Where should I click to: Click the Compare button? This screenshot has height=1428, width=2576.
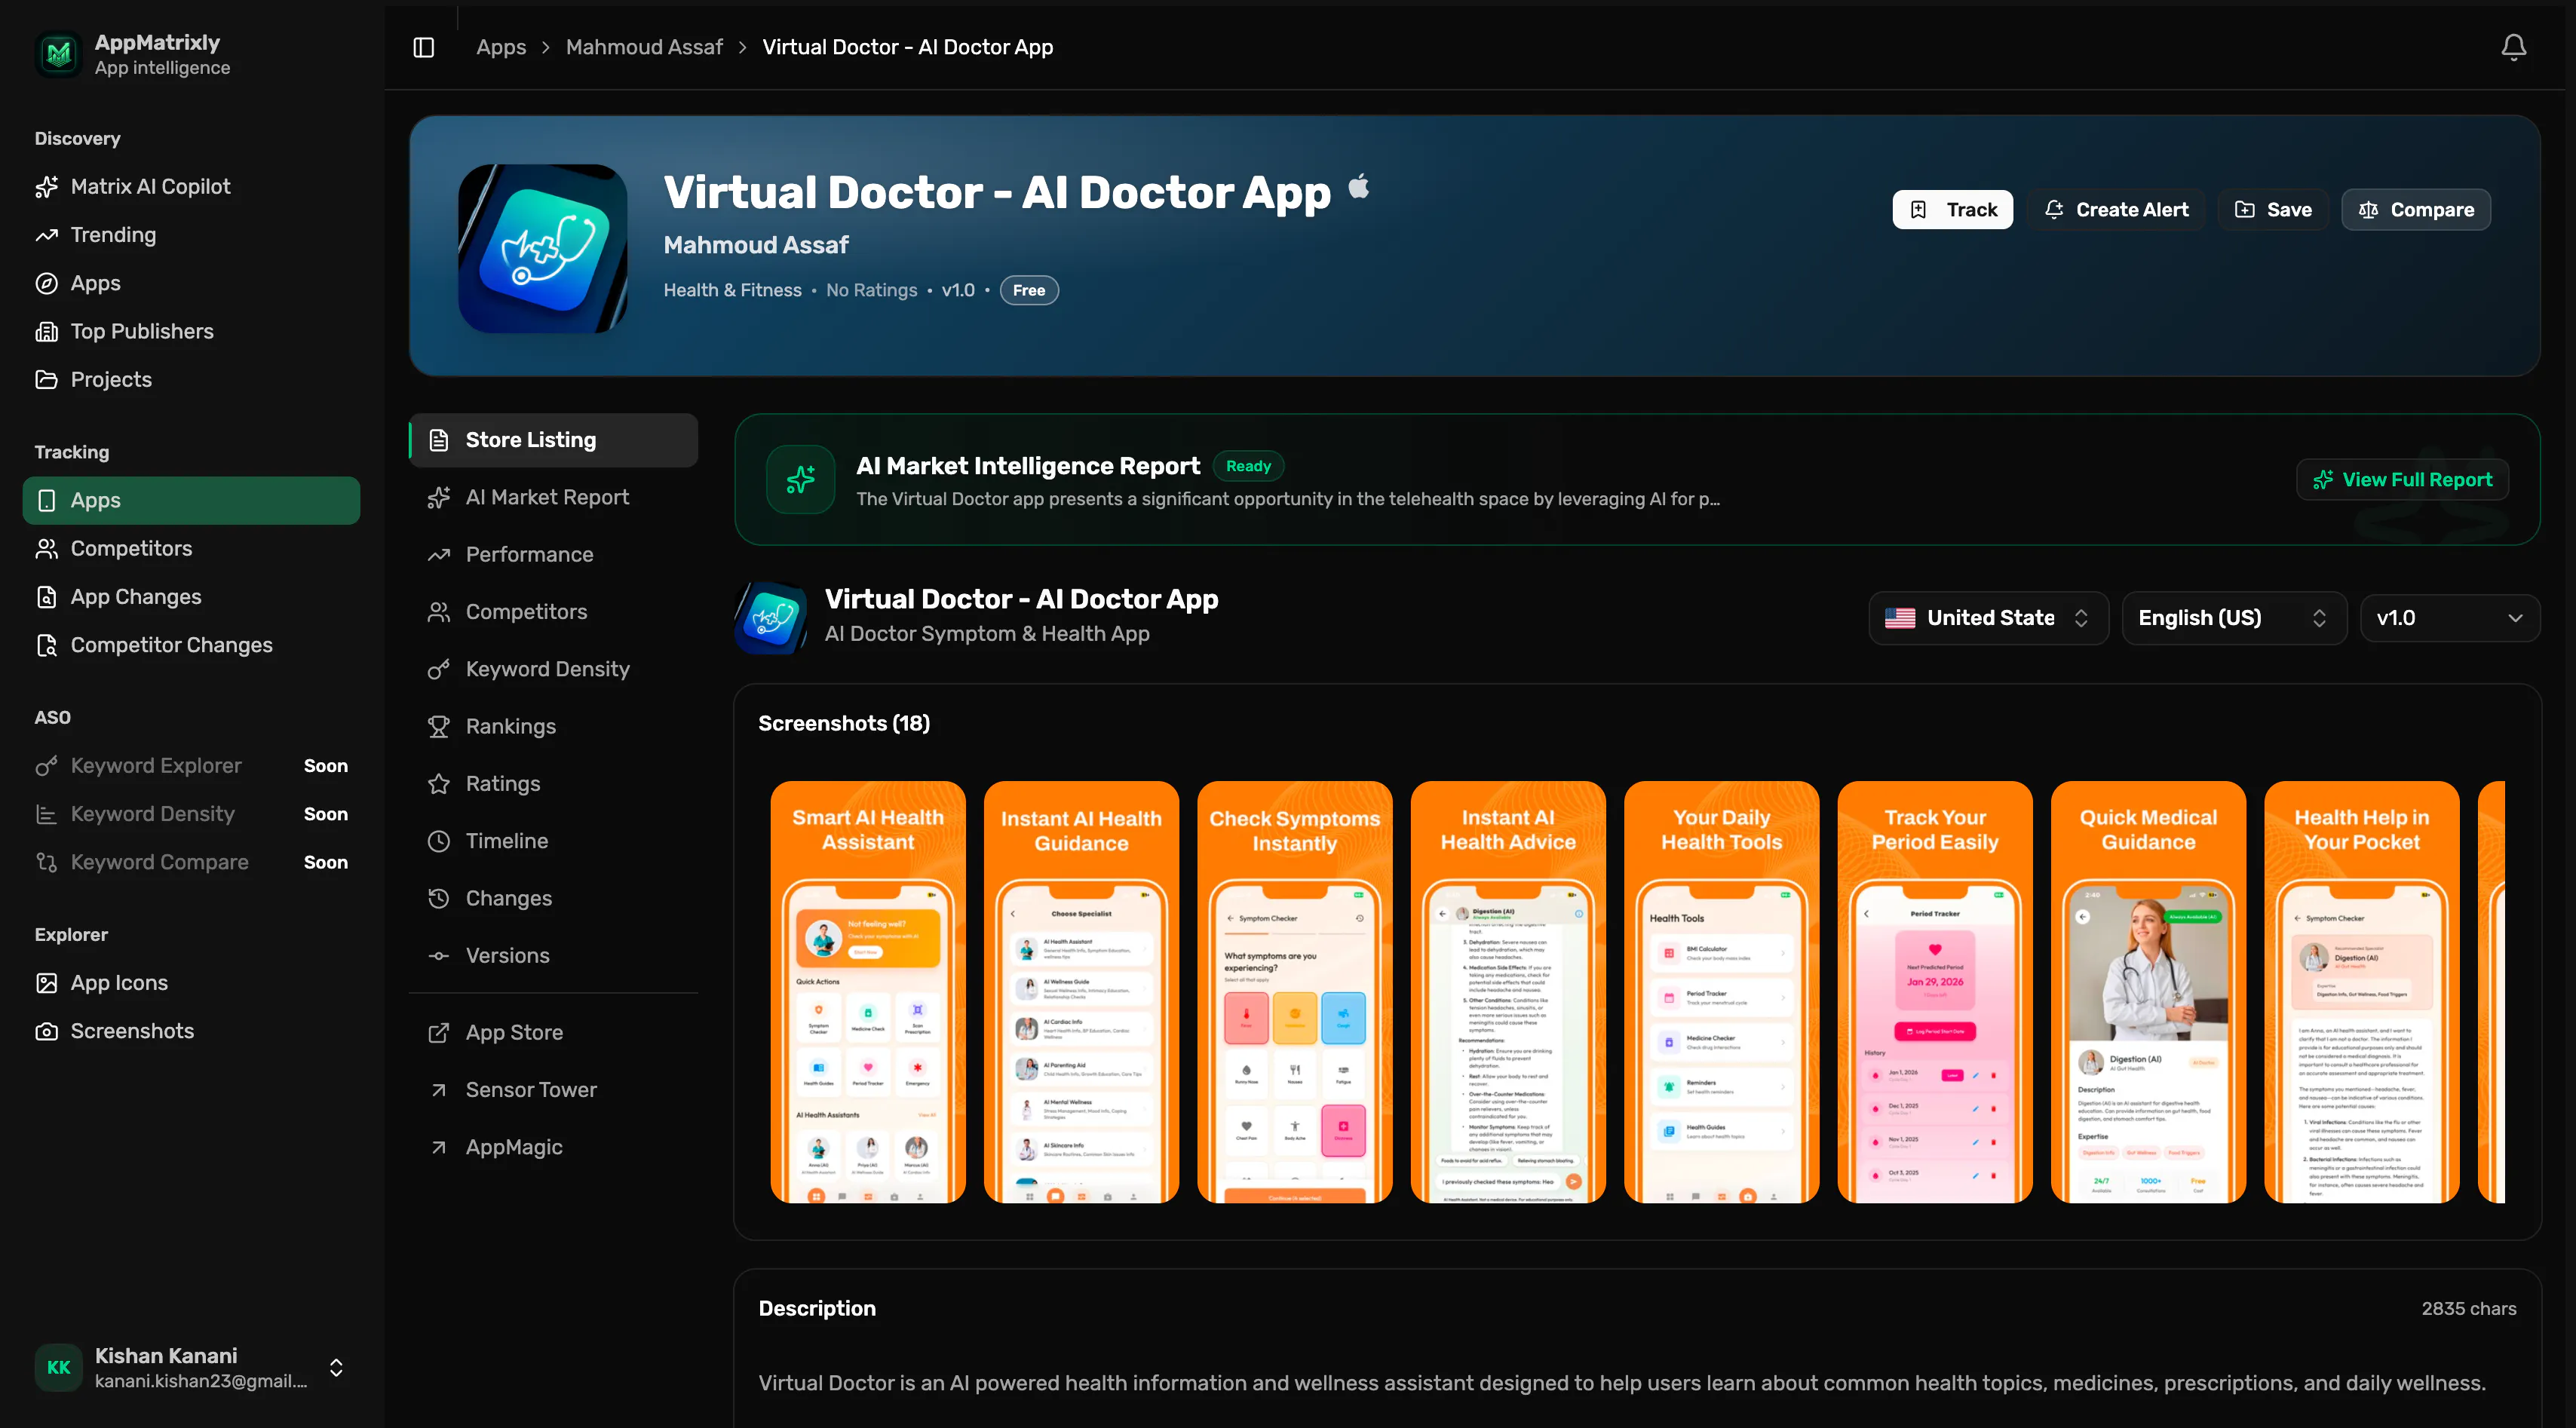coord(2415,209)
